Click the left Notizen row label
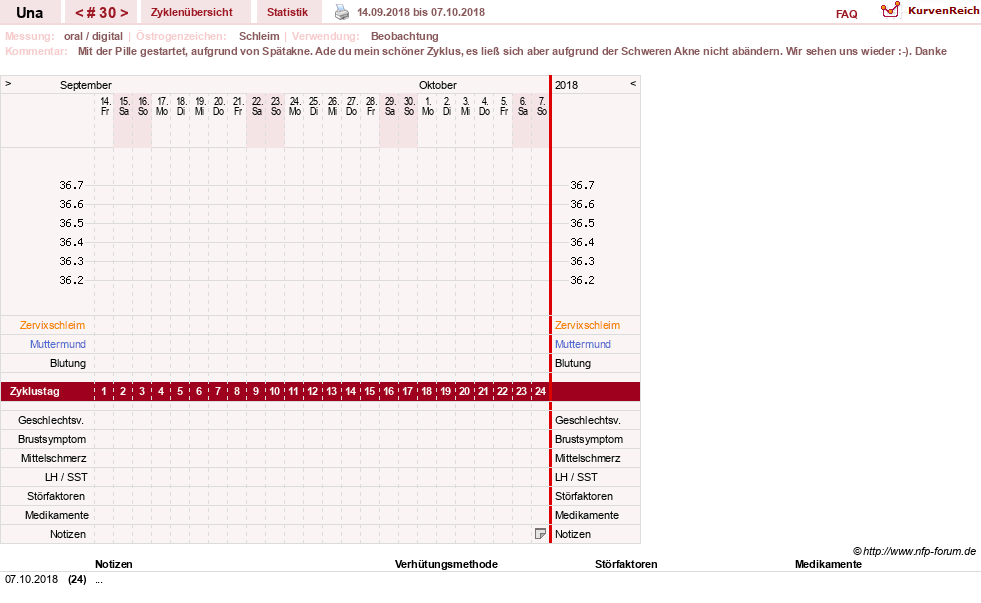The image size is (981, 603). coord(68,534)
